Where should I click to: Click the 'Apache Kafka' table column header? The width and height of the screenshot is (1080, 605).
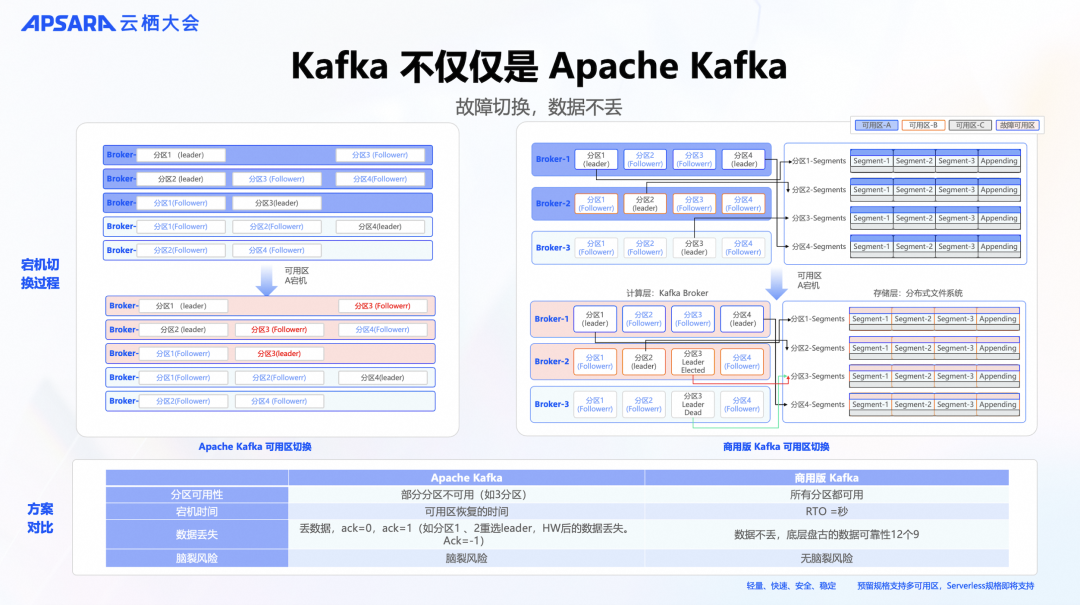[x=466, y=478]
